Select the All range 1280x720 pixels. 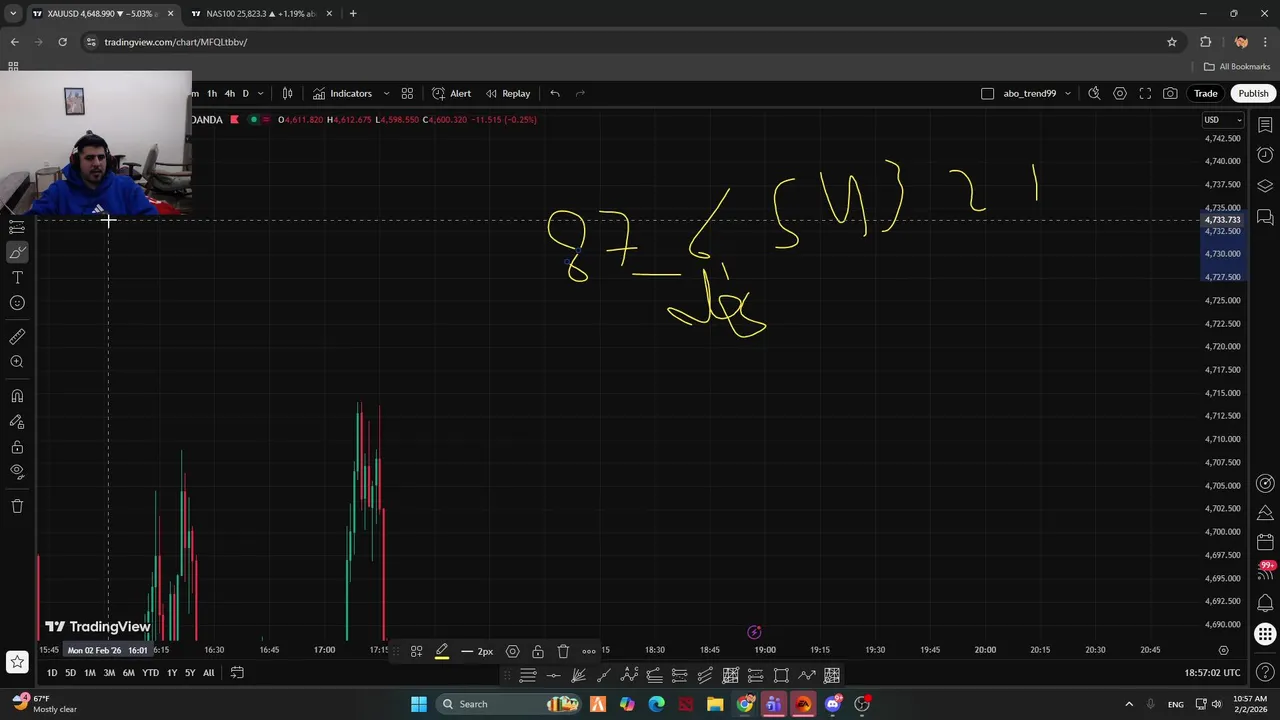[x=208, y=673]
